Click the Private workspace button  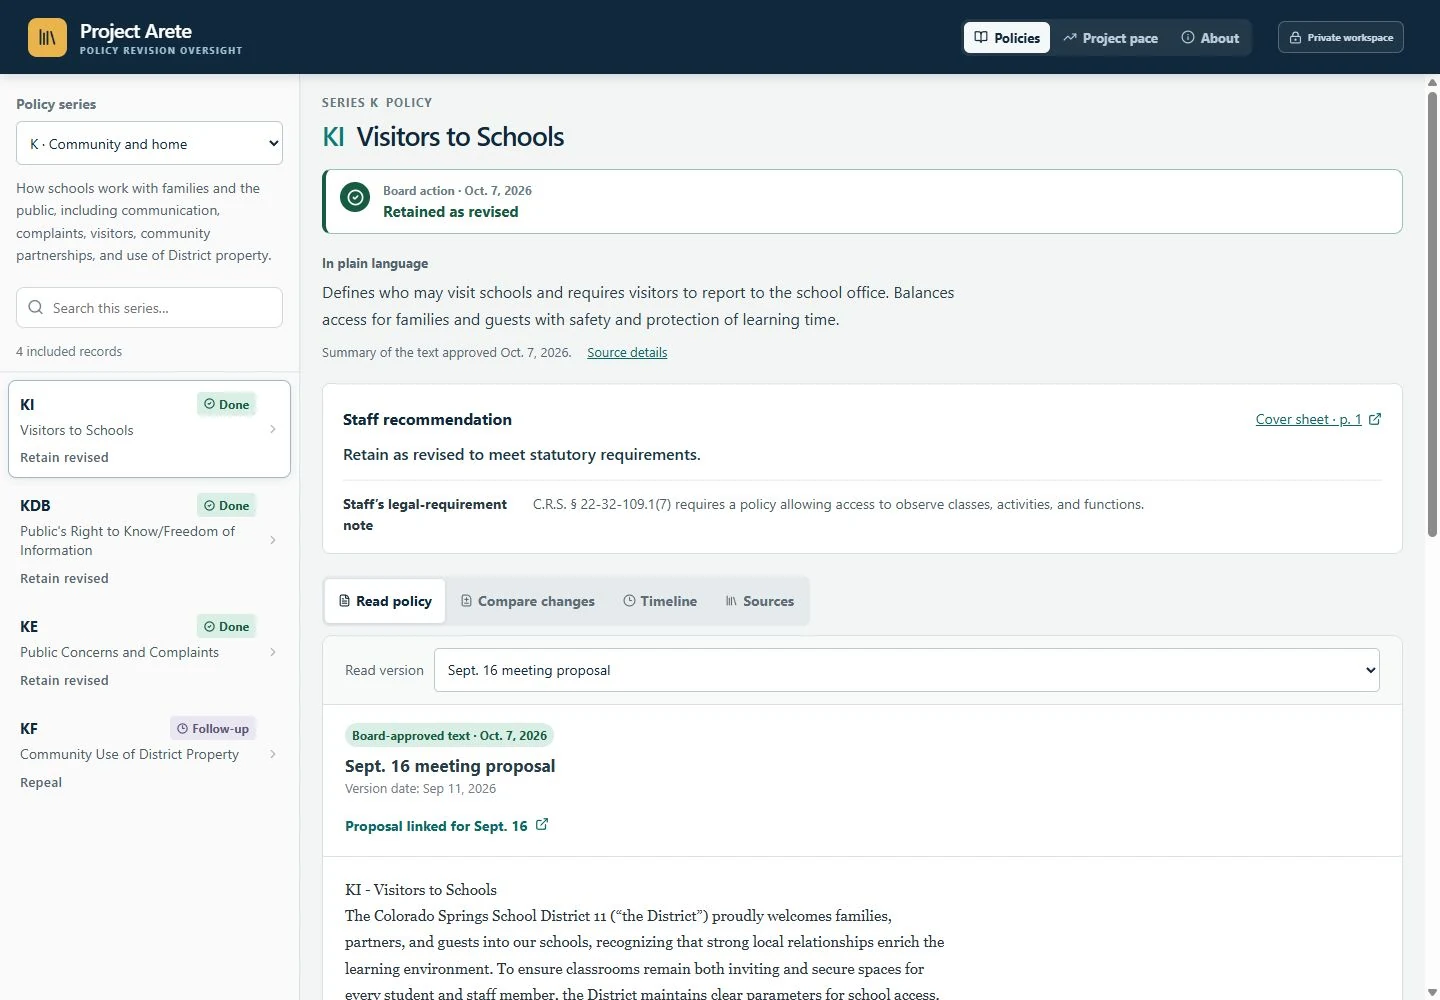[x=1341, y=38]
